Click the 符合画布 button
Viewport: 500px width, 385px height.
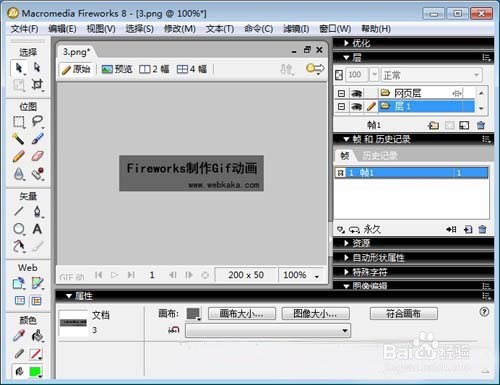coord(403,313)
